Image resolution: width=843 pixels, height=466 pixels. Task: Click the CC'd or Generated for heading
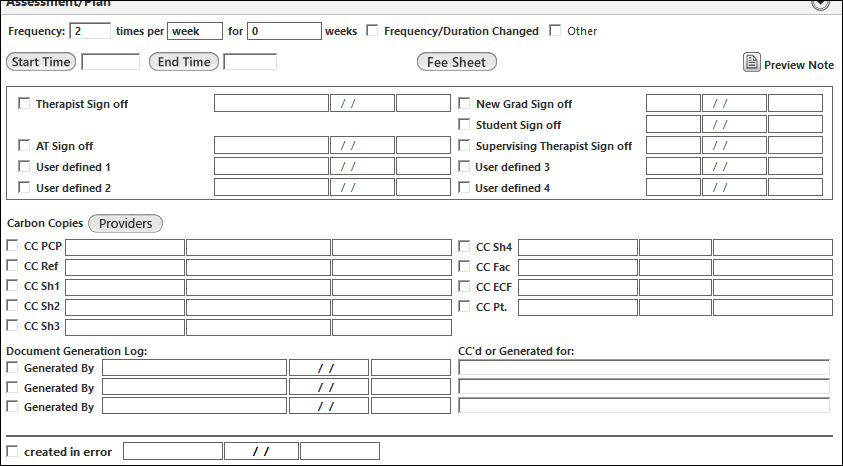click(x=516, y=351)
